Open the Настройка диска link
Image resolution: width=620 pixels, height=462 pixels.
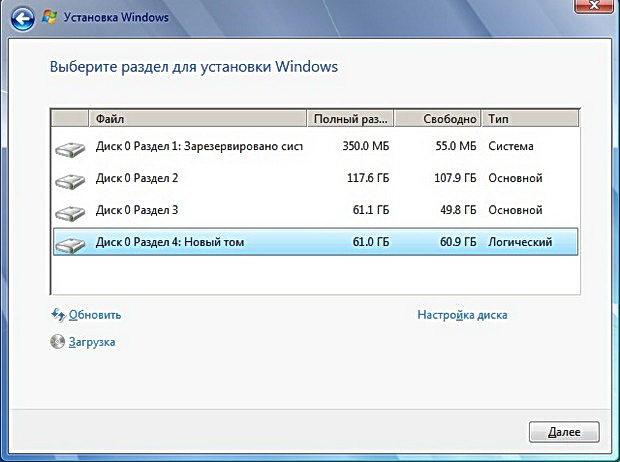point(462,315)
